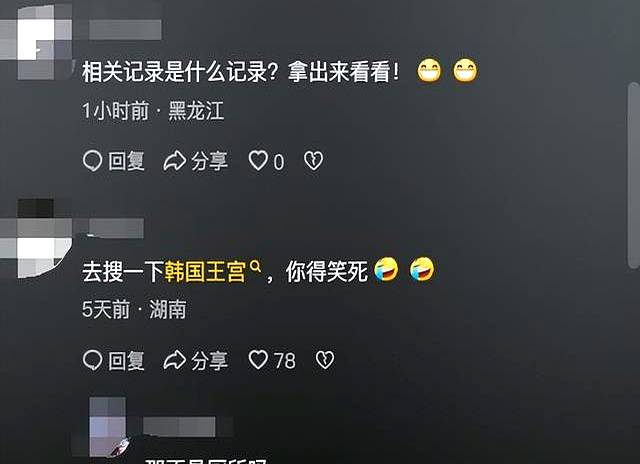
Task: Dislike Heilongjiang comment with broken heart icon
Action: (313, 160)
